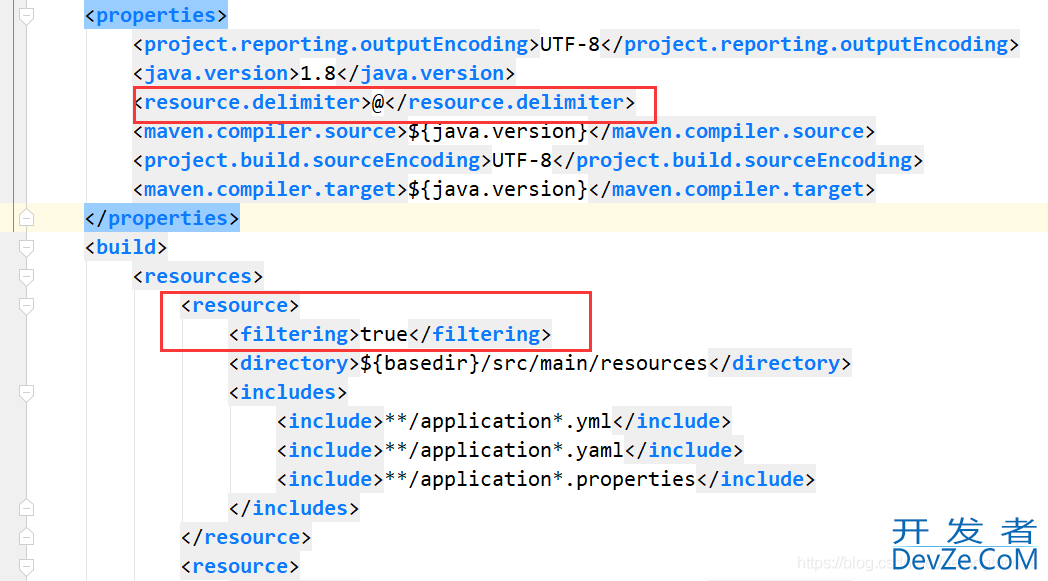The height and width of the screenshot is (581, 1048).
Task: Click the 1.8 value in java.version
Action: [318, 74]
